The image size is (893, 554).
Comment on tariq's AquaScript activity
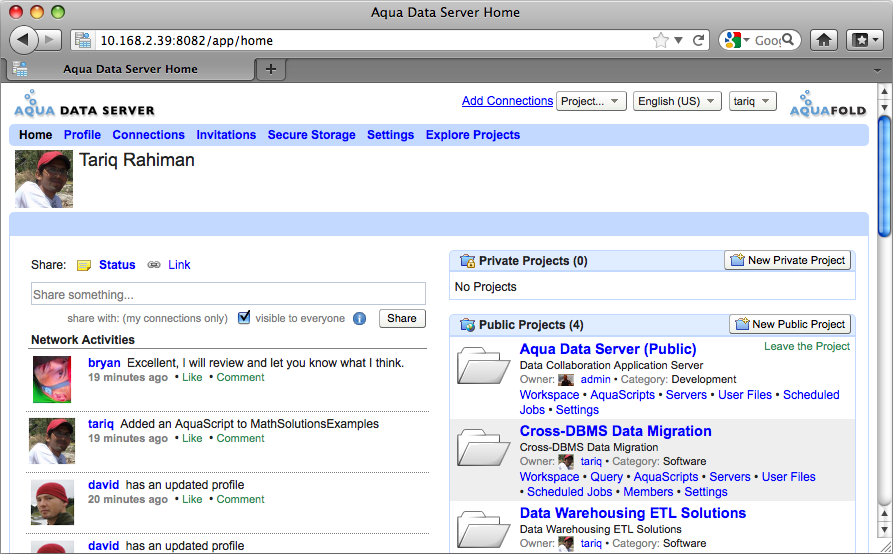[240, 438]
